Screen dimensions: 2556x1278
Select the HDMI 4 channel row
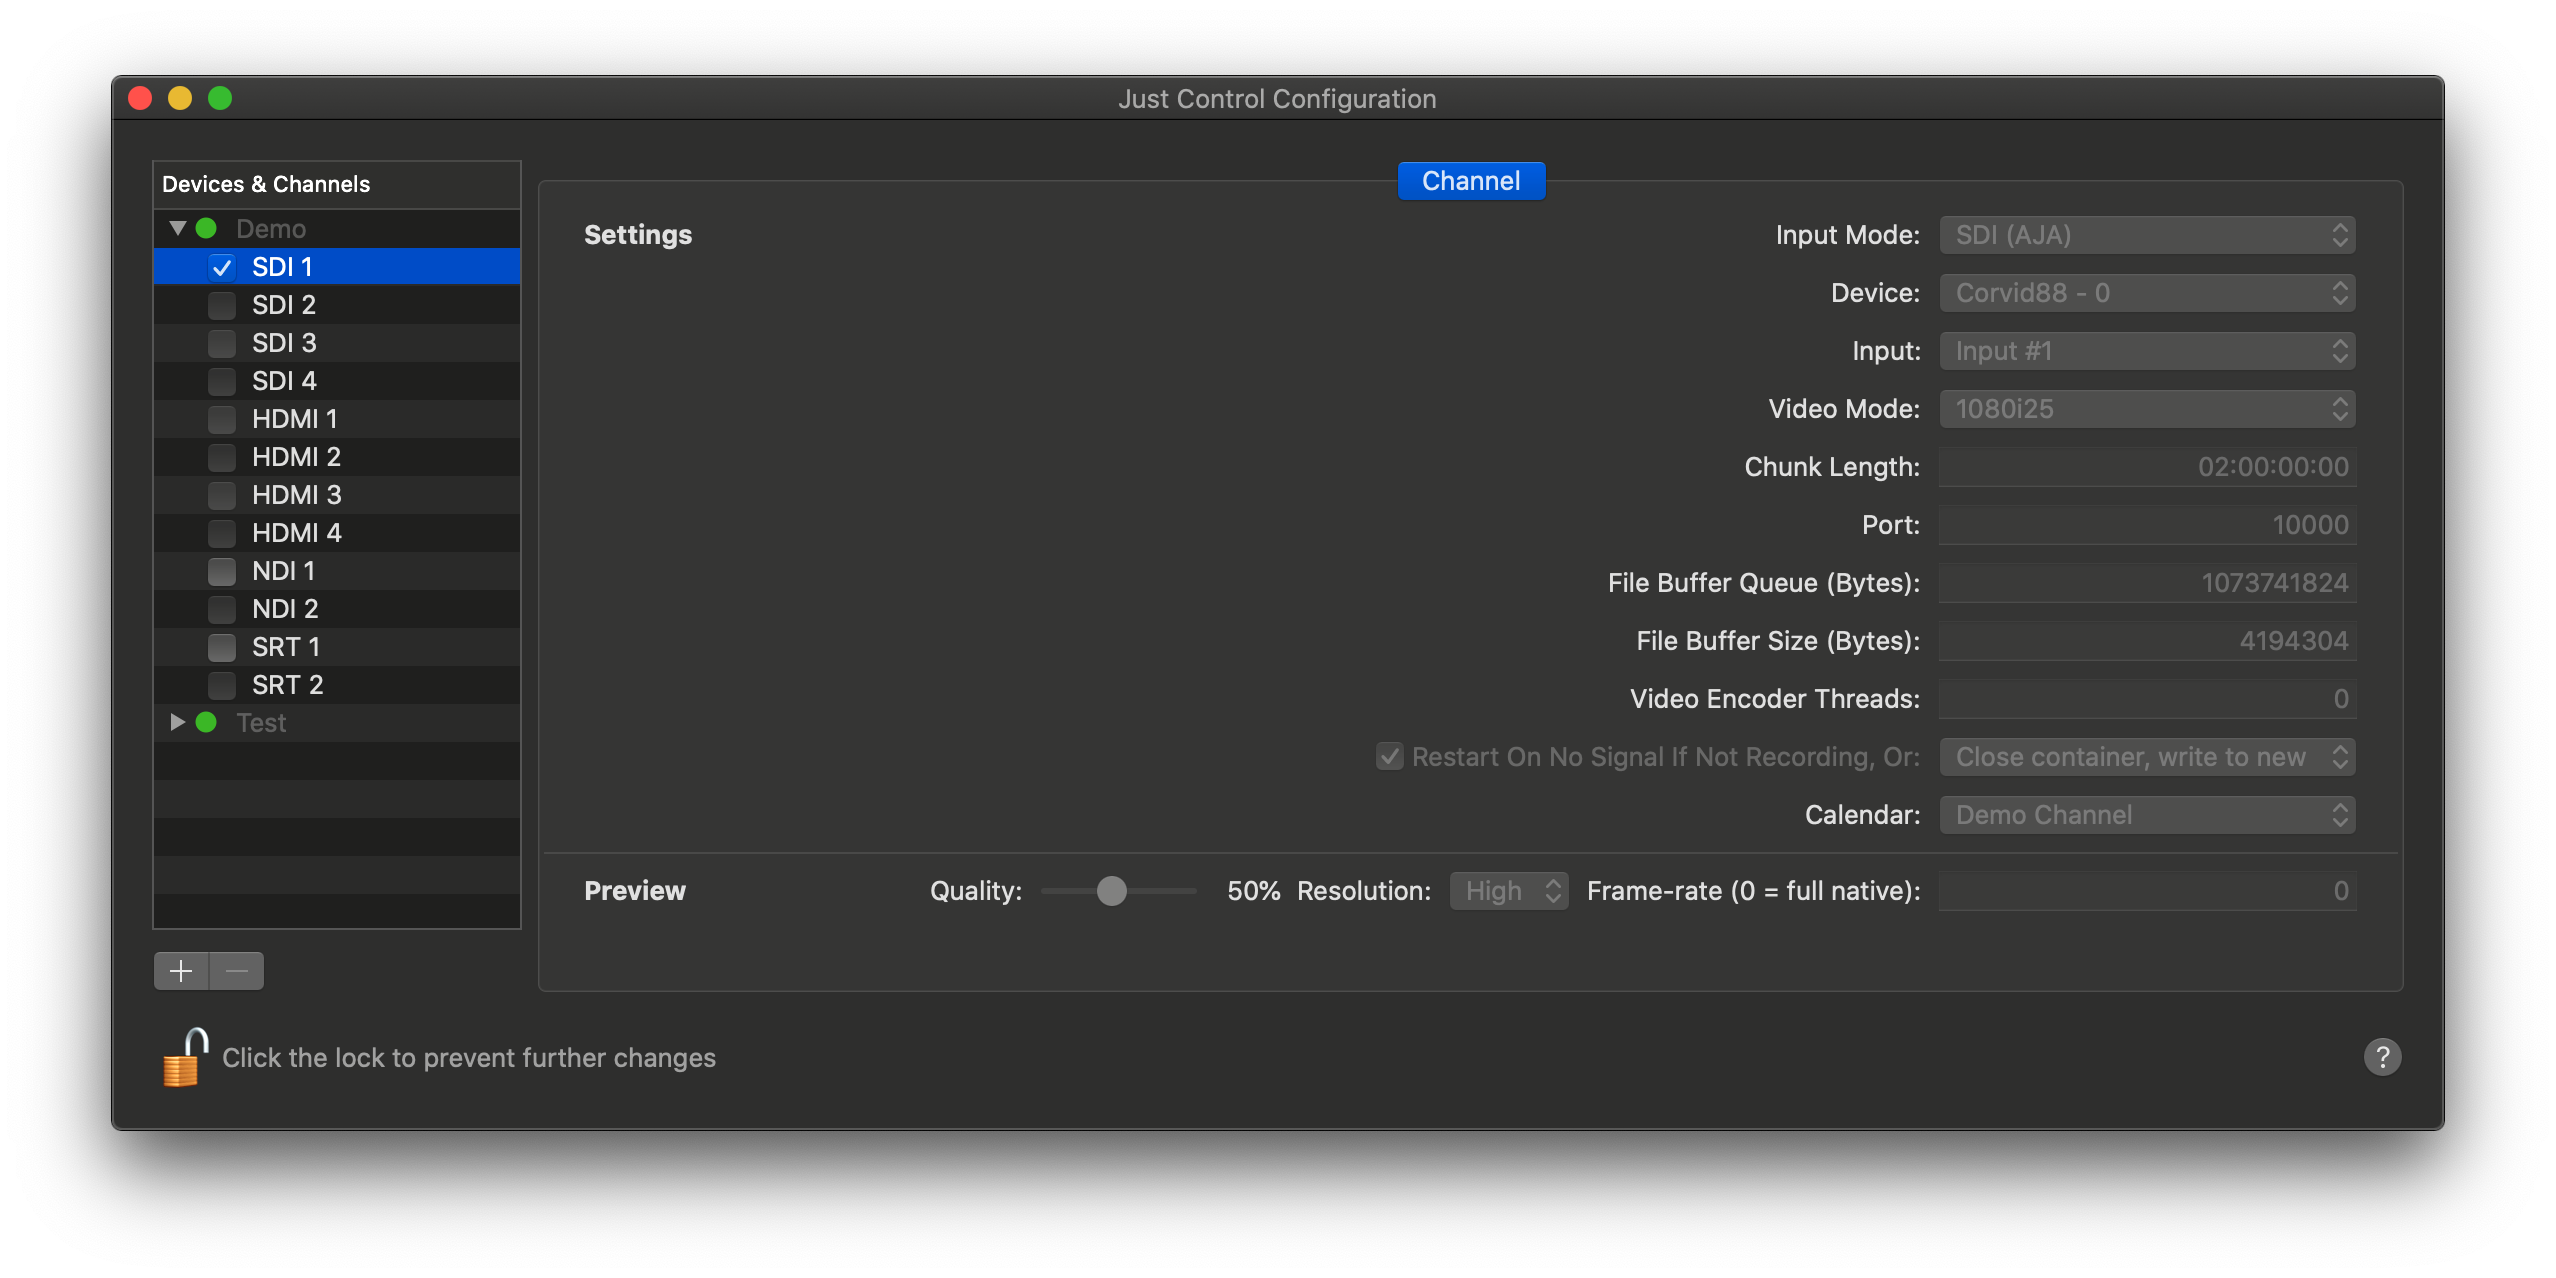pos(337,533)
